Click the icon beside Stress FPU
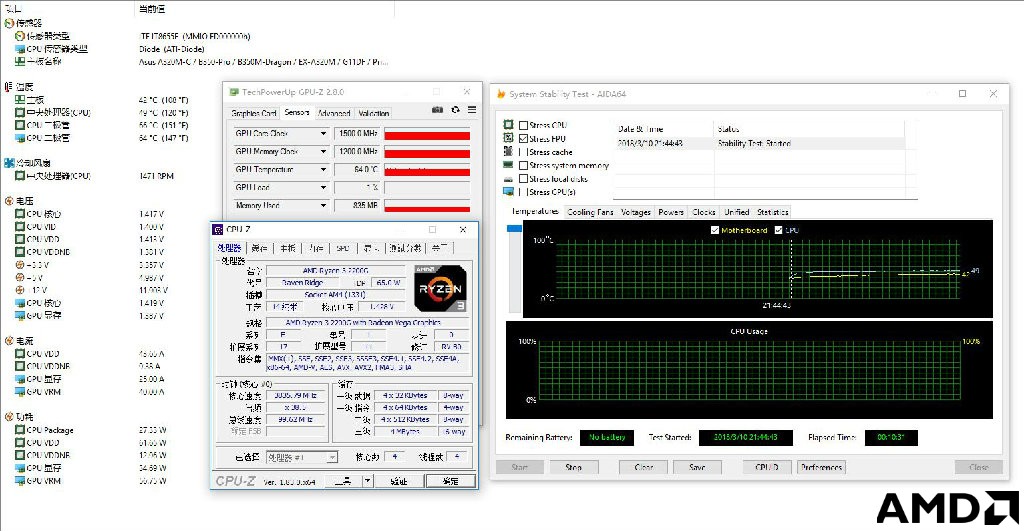Screen dimensions: 1024x531 pyautogui.click(x=508, y=138)
